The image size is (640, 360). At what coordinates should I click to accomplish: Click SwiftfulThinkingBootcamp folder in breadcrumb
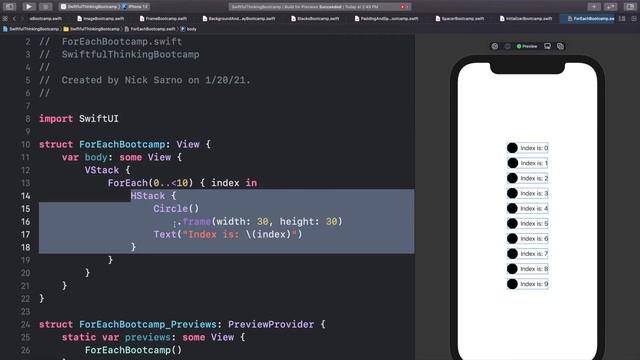[x=92, y=29]
